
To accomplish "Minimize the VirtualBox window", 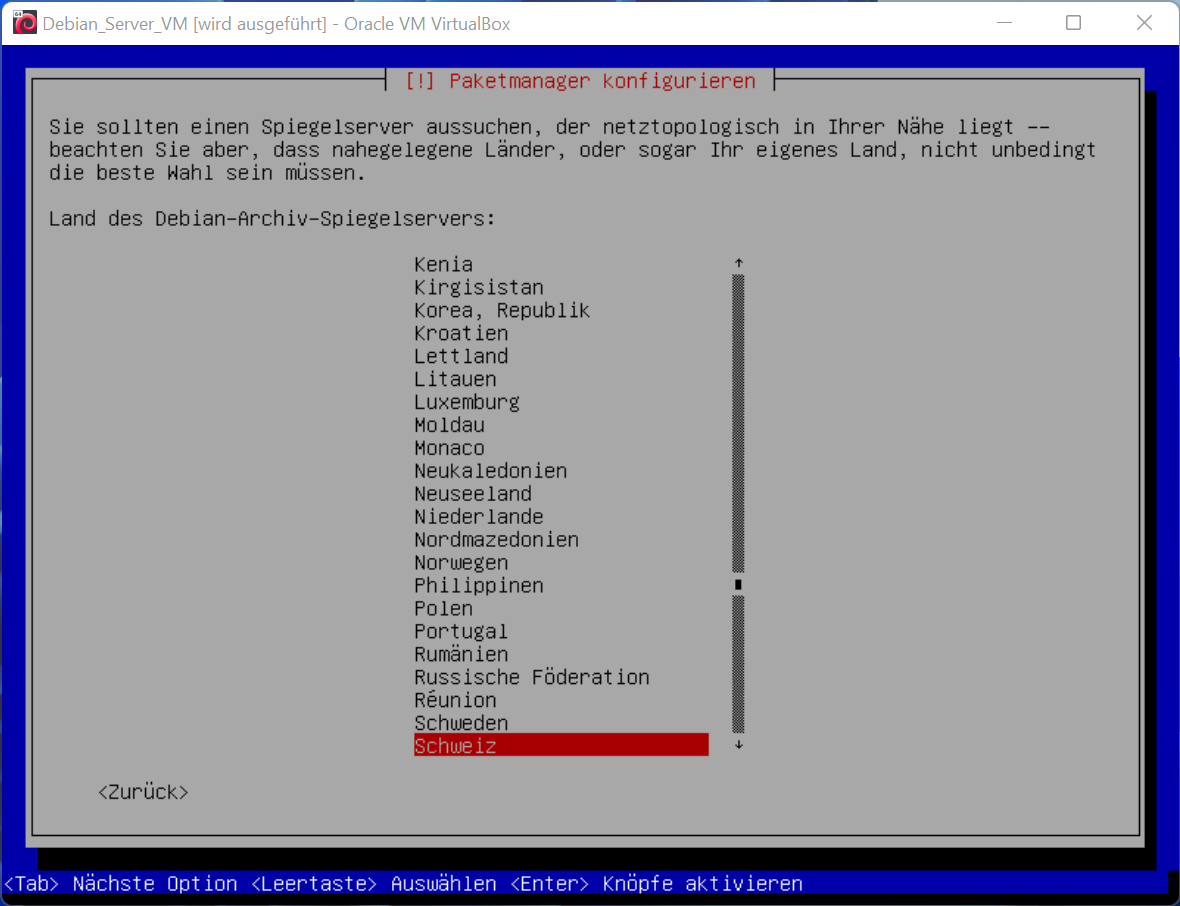I will [x=1004, y=23].
